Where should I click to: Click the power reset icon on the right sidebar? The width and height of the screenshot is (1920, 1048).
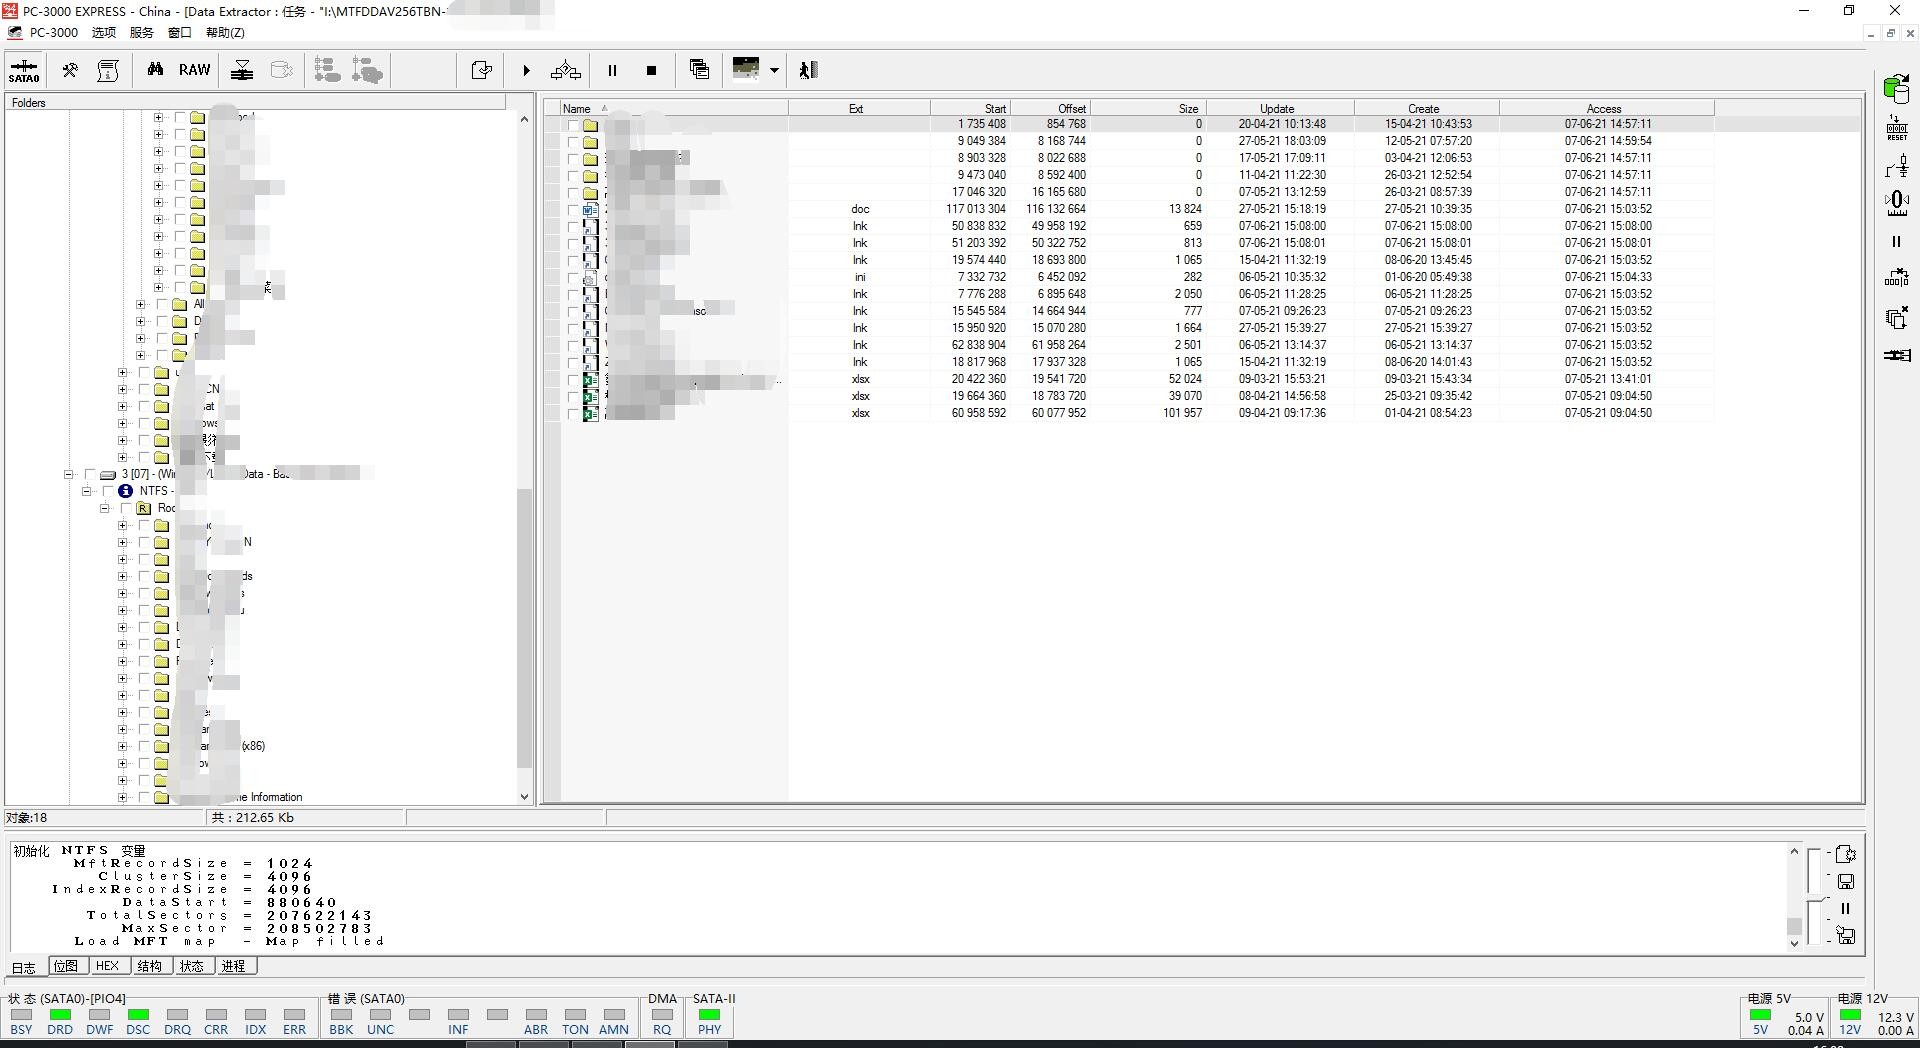(1896, 128)
